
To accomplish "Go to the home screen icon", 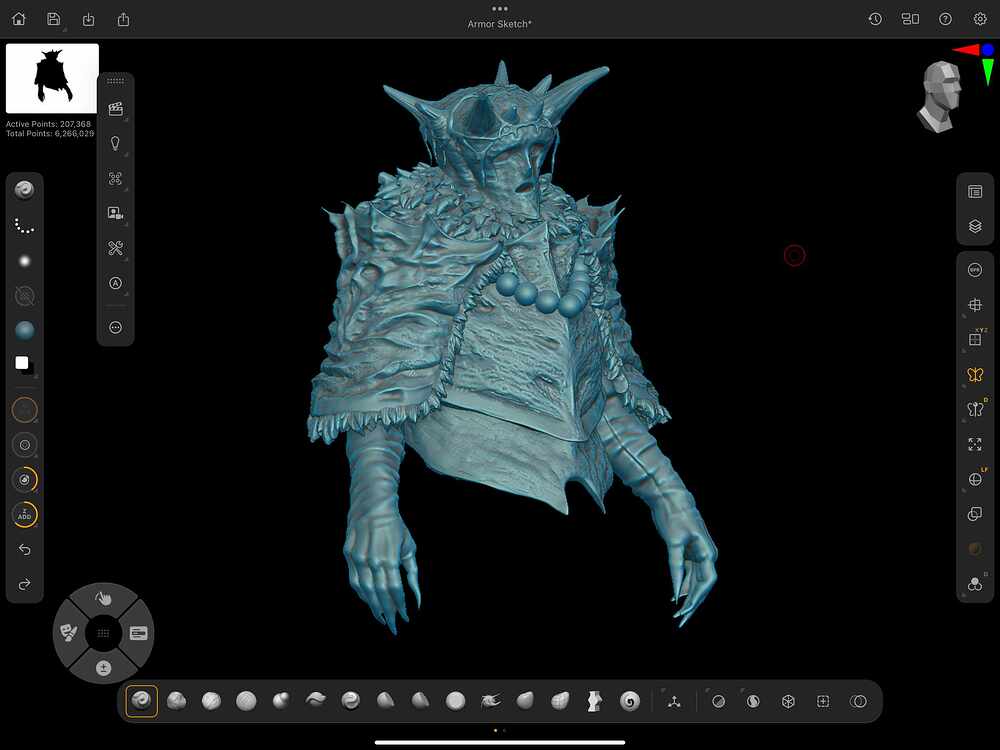I will [19, 19].
